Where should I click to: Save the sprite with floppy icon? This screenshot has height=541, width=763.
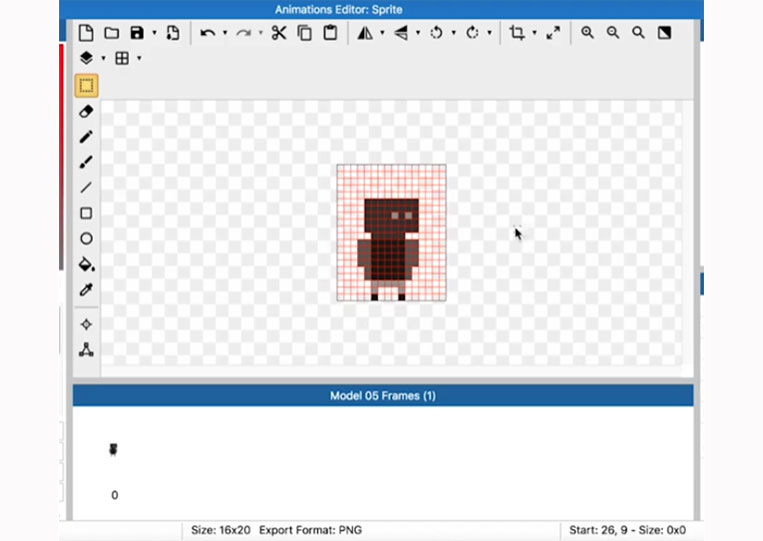coord(137,33)
